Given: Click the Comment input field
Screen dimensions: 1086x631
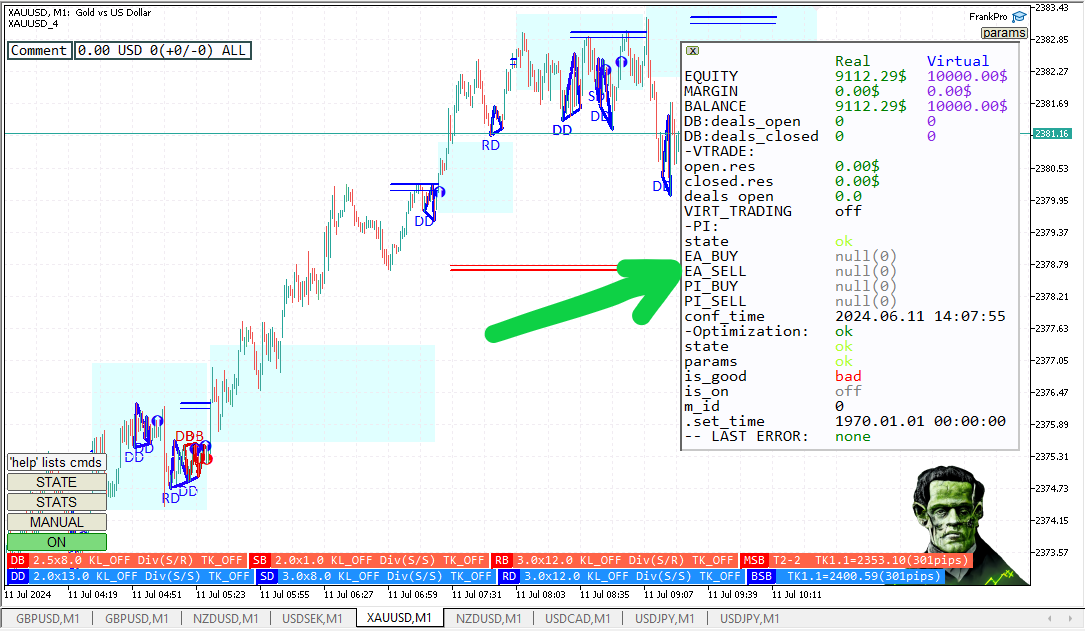Looking at the screenshot, I should (x=39, y=51).
